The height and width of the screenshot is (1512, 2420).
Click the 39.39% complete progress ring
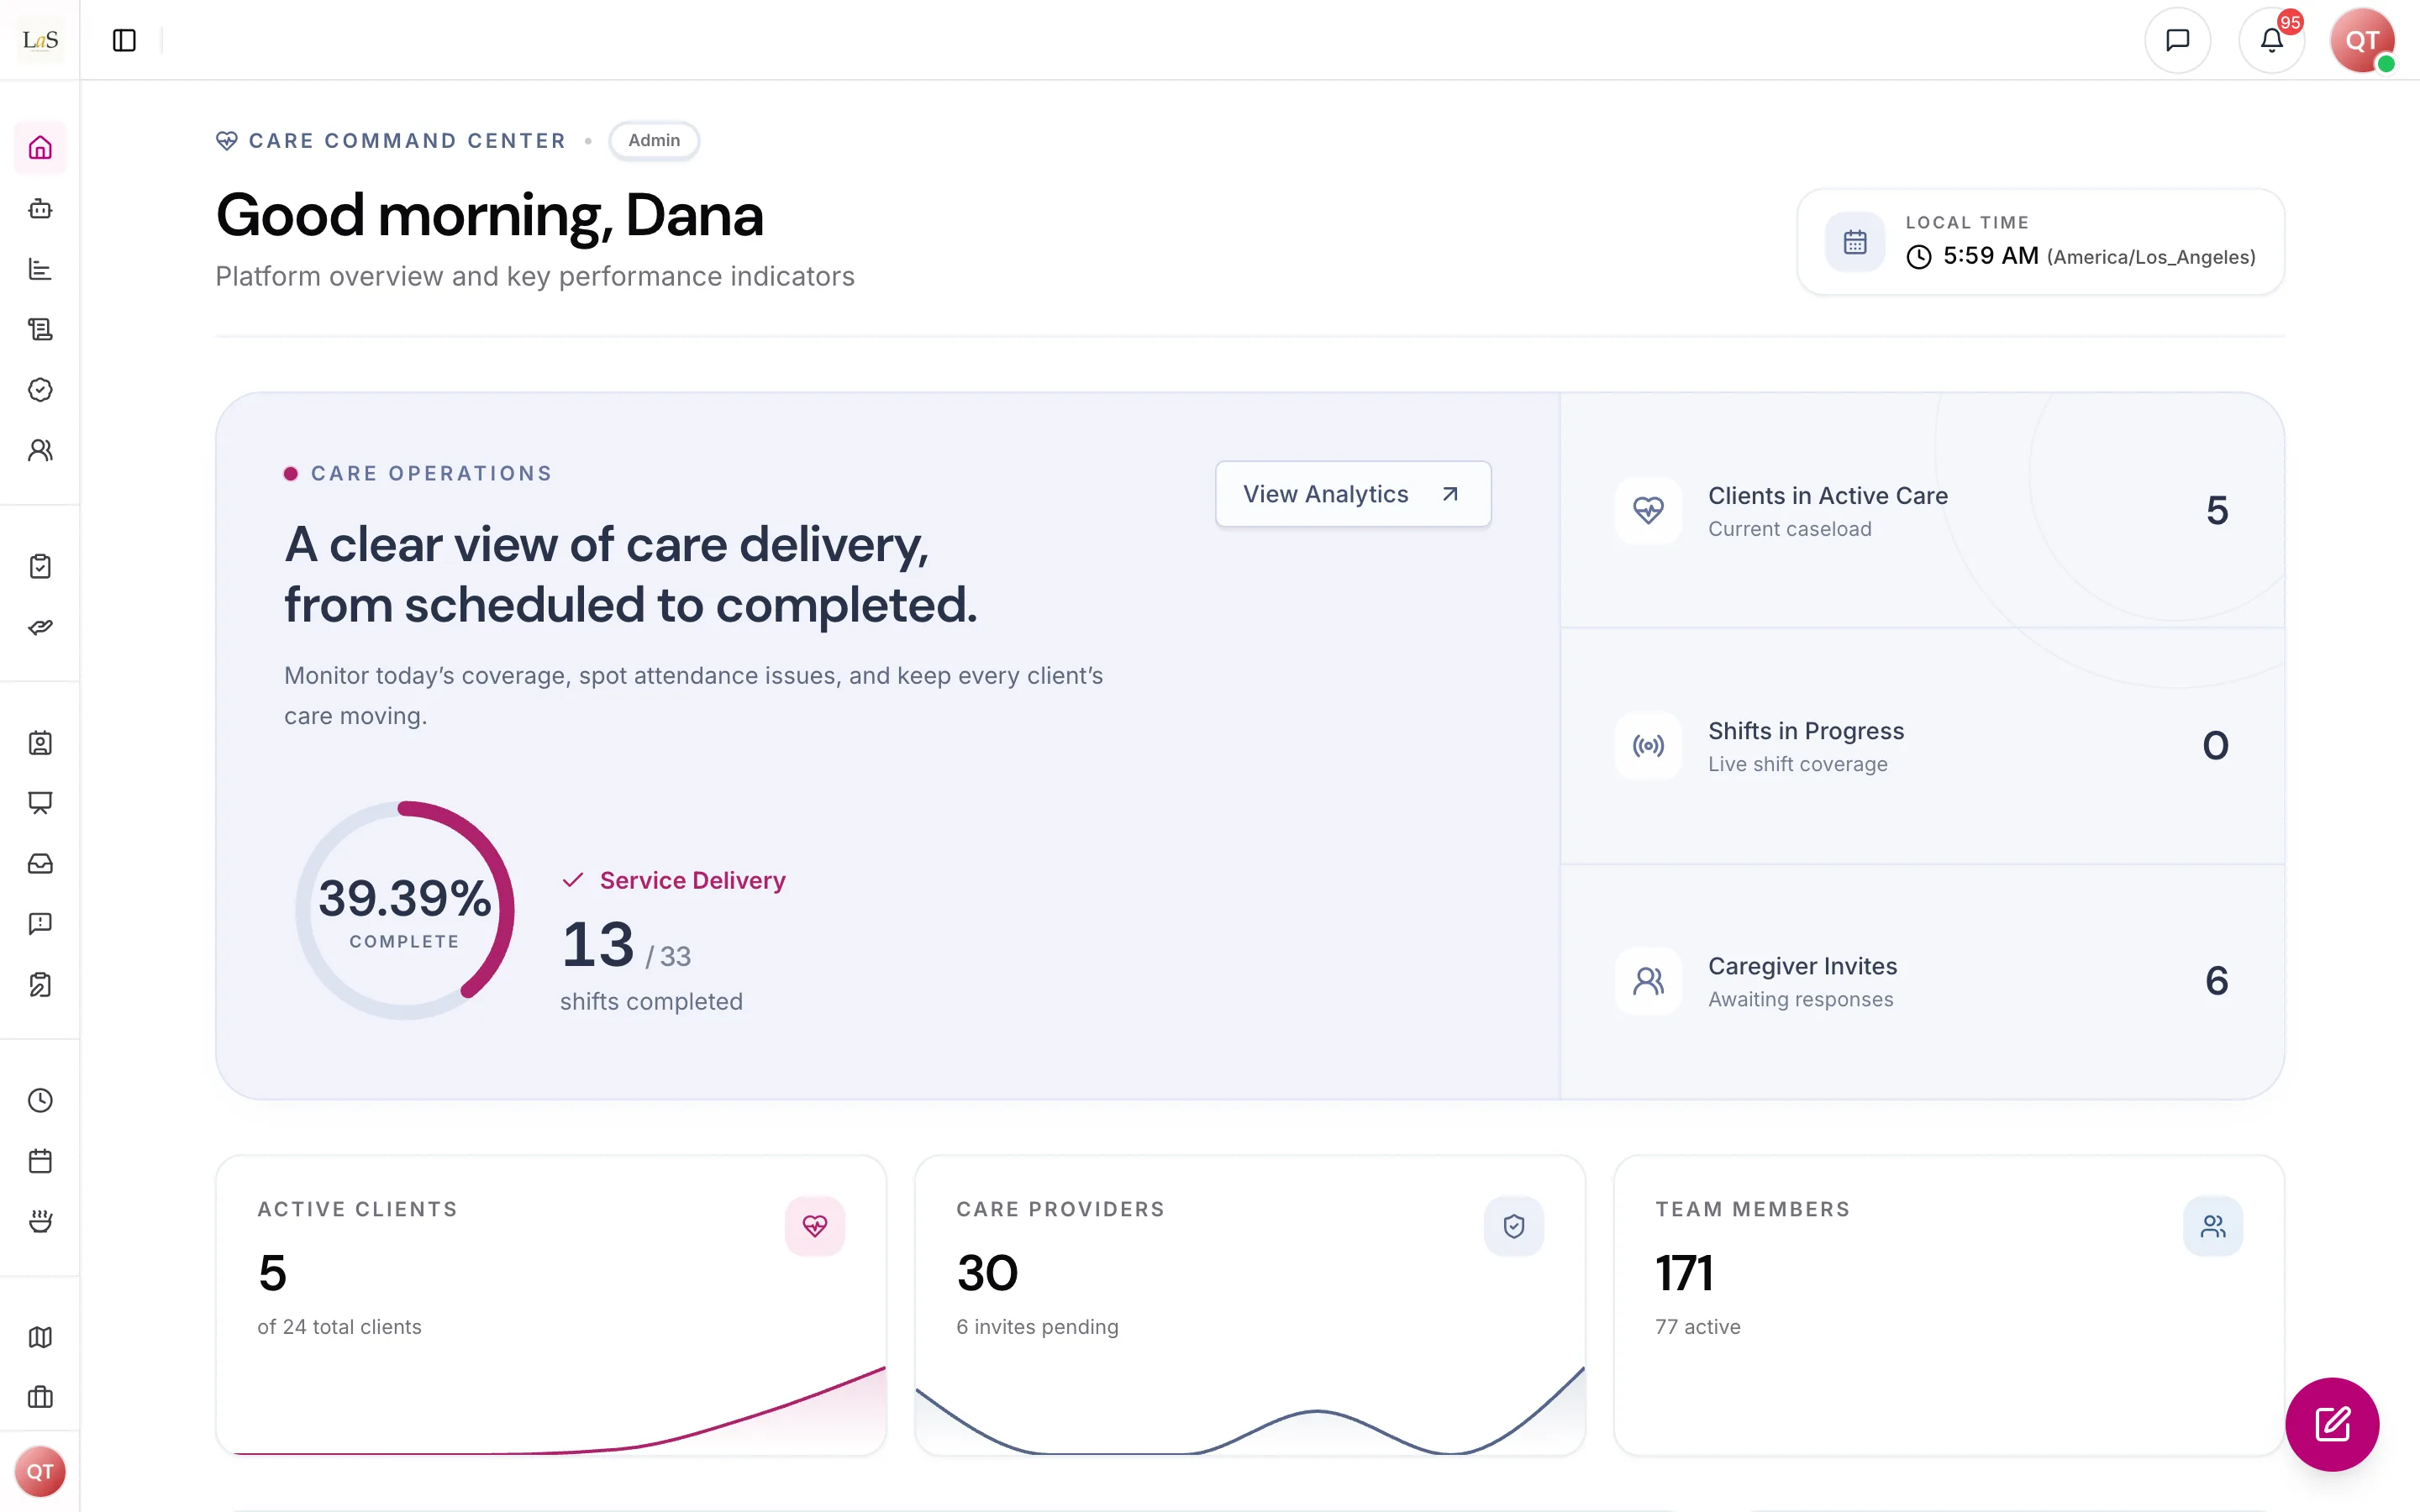click(x=405, y=910)
